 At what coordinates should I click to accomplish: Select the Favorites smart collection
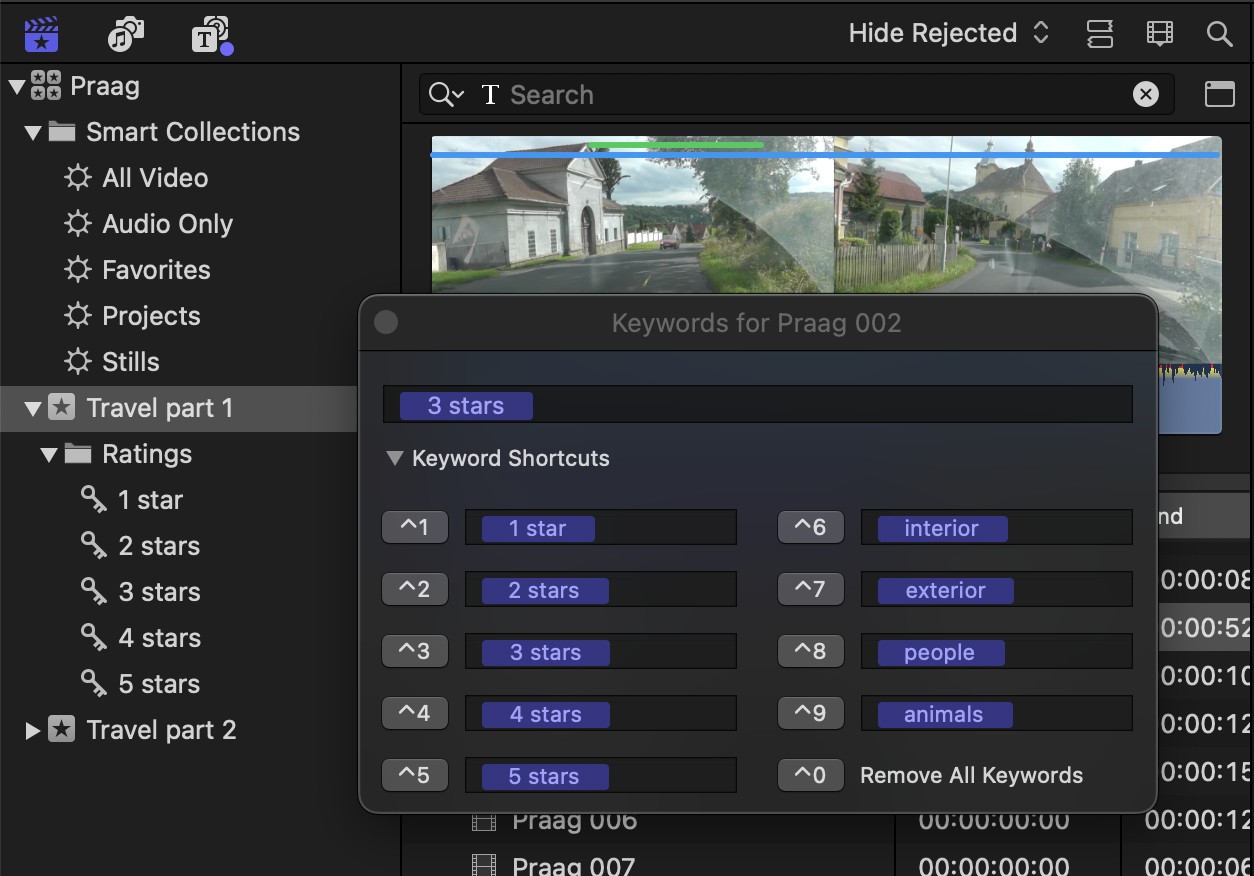156,270
